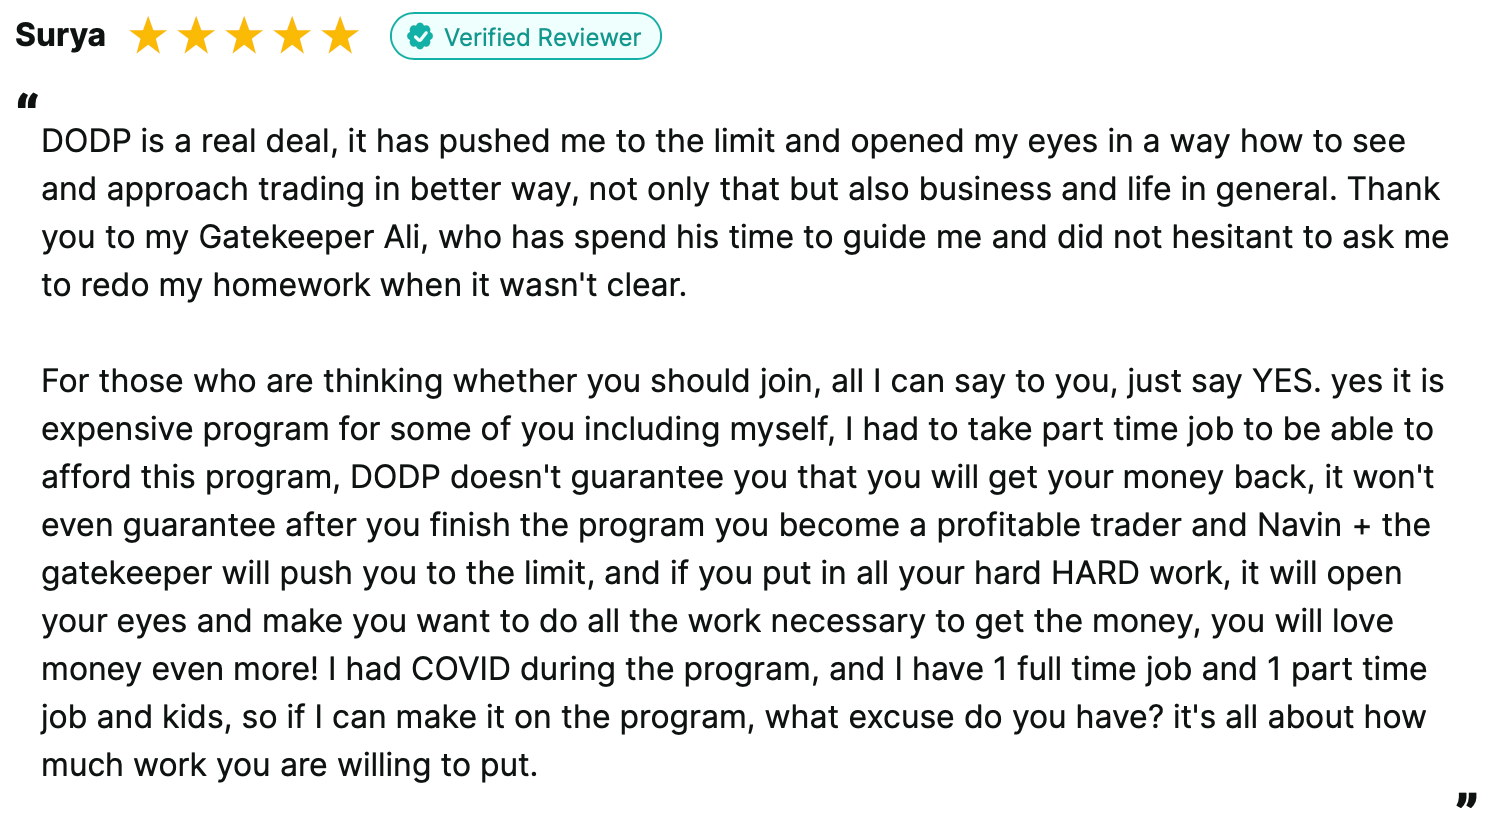
Task: Click the word DODP starting the review
Action: click(x=86, y=141)
